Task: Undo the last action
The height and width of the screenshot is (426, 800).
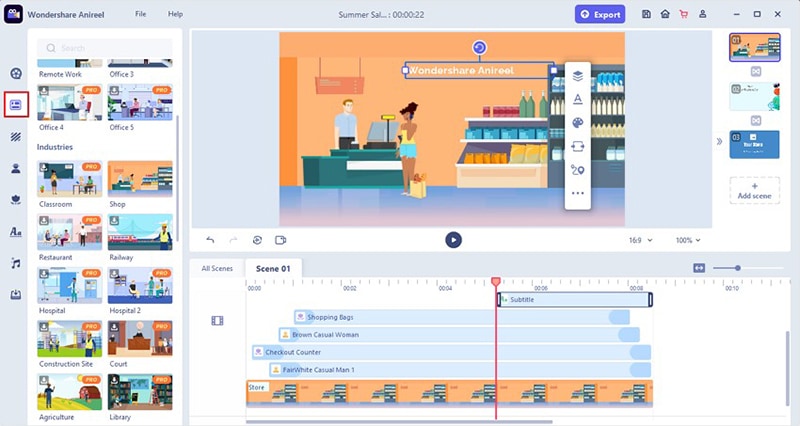Action: pos(210,240)
